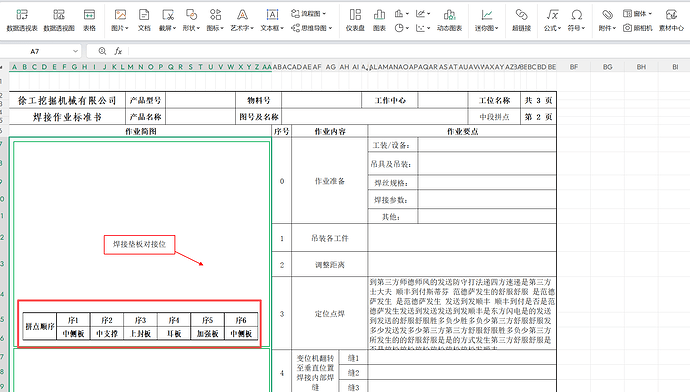Click the 定位点焊 cell
690x392 pixels.
click(330, 314)
